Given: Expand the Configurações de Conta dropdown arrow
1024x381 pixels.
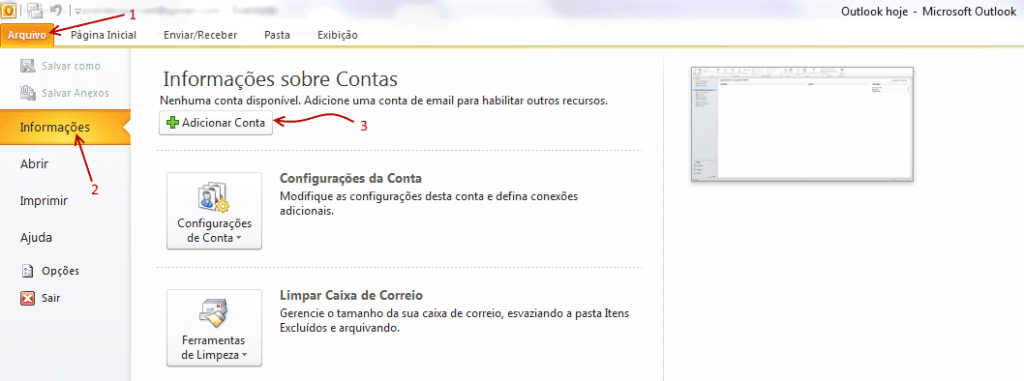Looking at the screenshot, I should (238, 239).
